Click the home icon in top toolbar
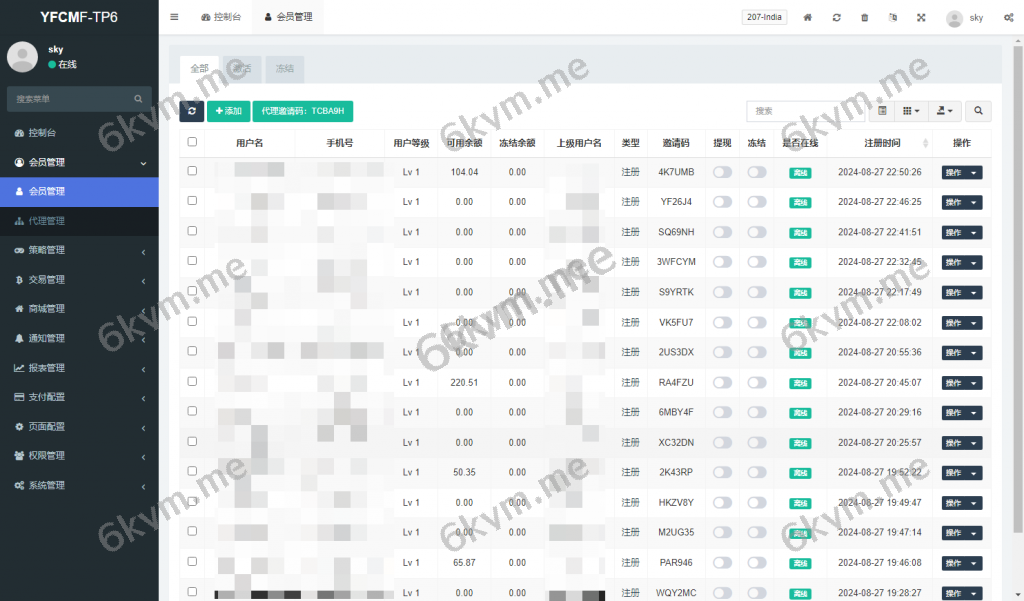The image size is (1024, 601). [807, 17]
